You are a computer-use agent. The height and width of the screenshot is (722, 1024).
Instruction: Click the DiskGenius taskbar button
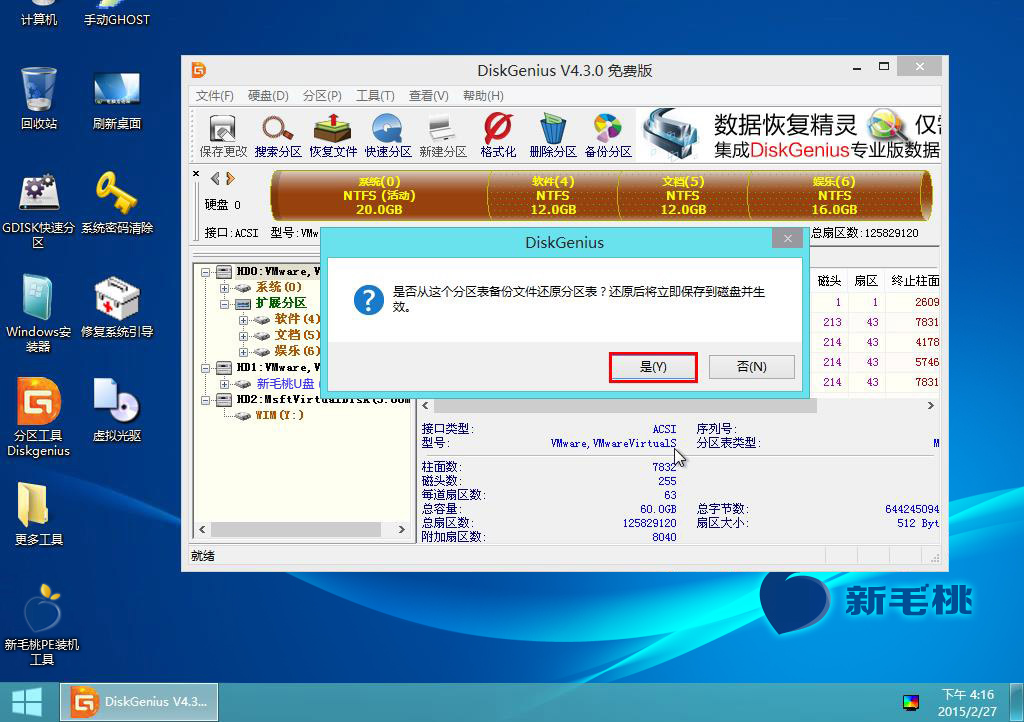[139, 702]
